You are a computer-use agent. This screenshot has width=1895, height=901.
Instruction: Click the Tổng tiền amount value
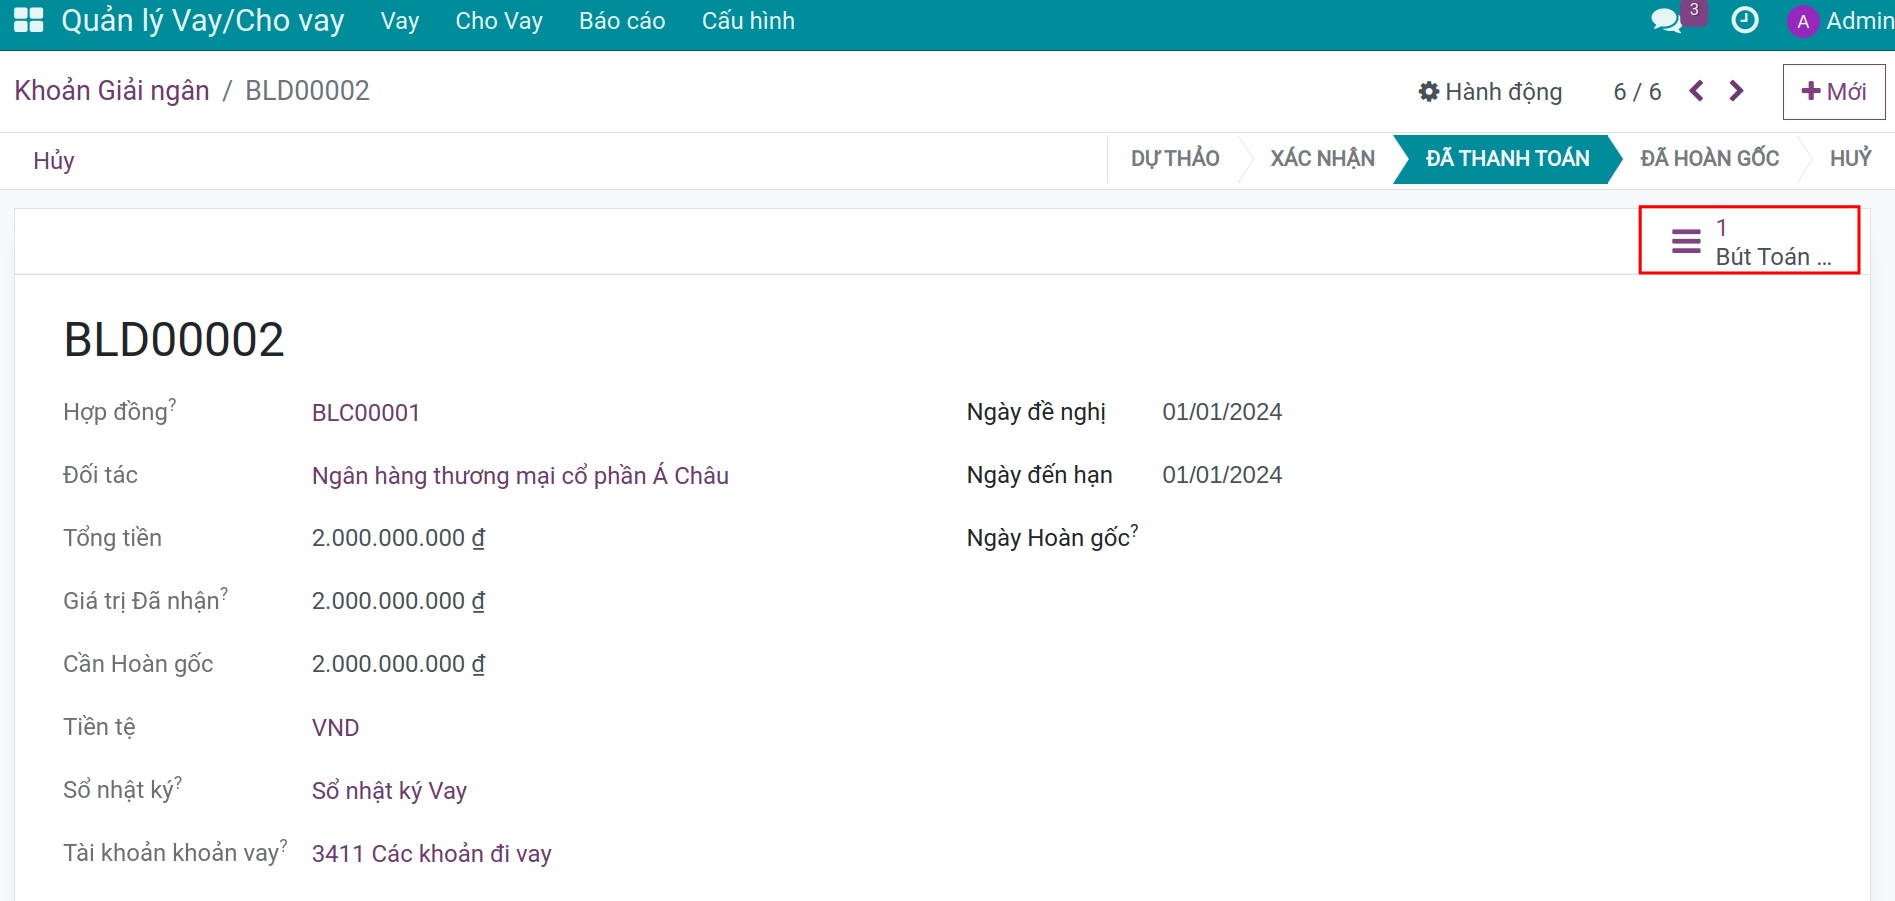tap(398, 538)
